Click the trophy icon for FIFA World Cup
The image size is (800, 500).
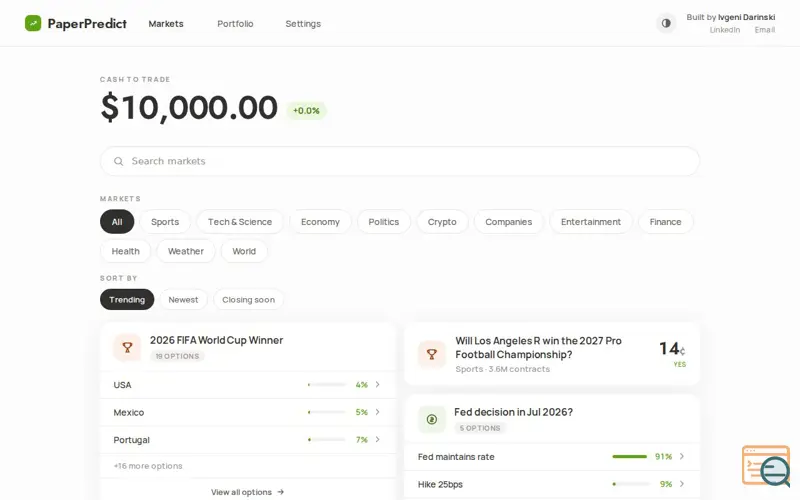tap(127, 347)
